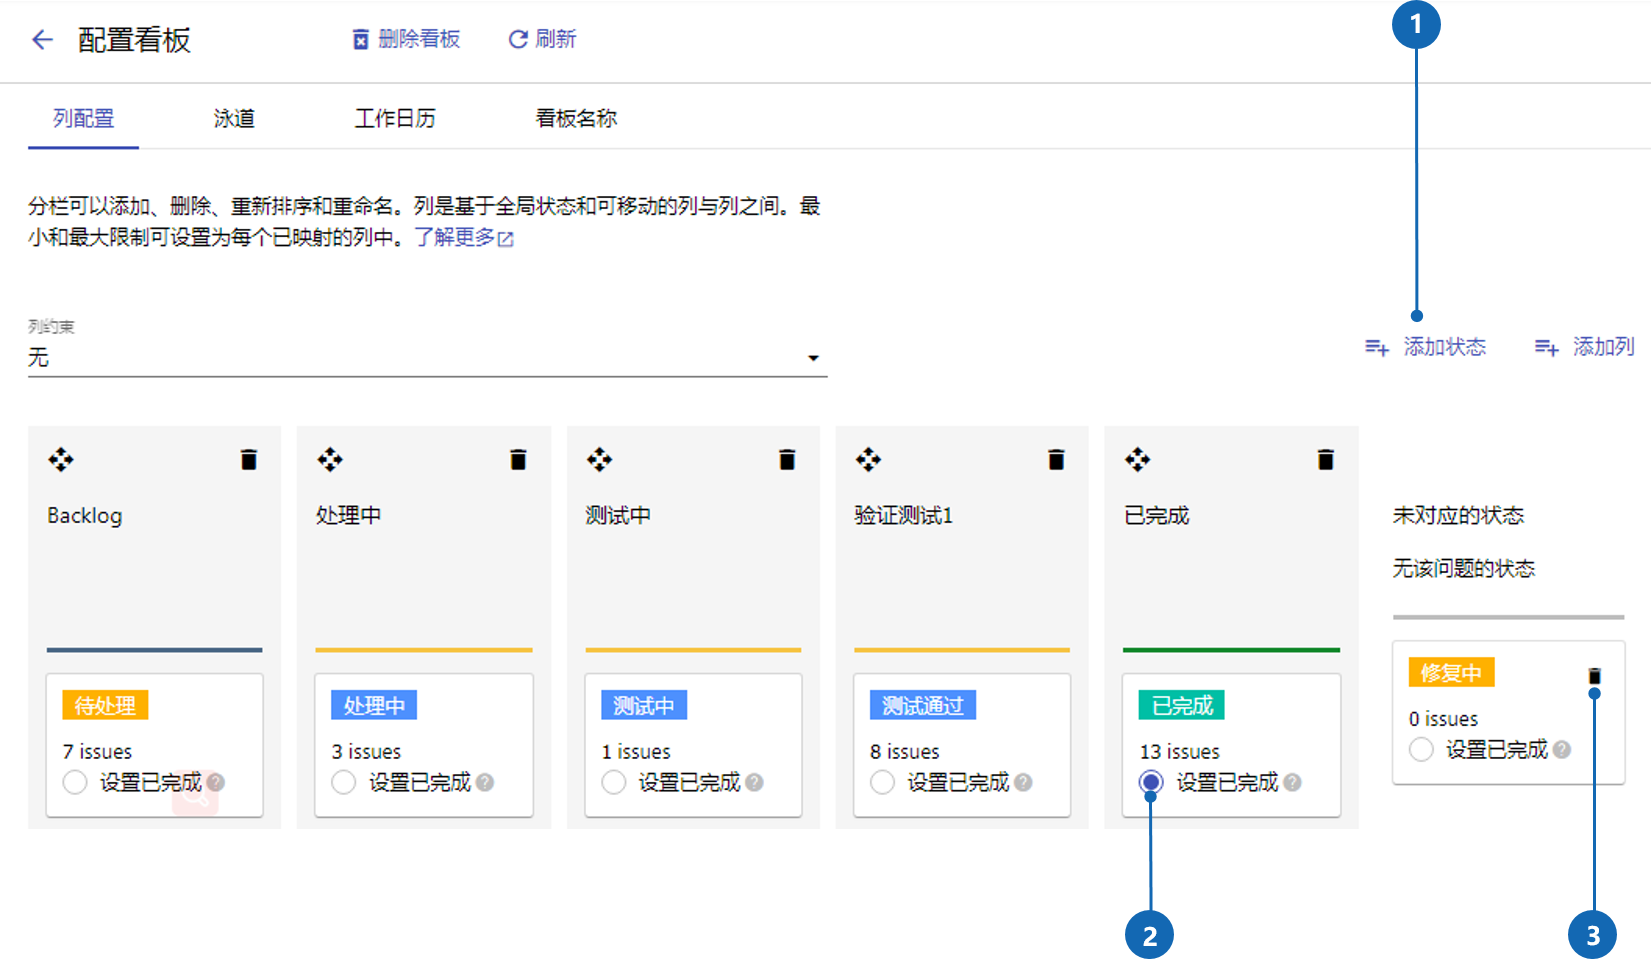Click the 1 issues count text

[636, 752]
